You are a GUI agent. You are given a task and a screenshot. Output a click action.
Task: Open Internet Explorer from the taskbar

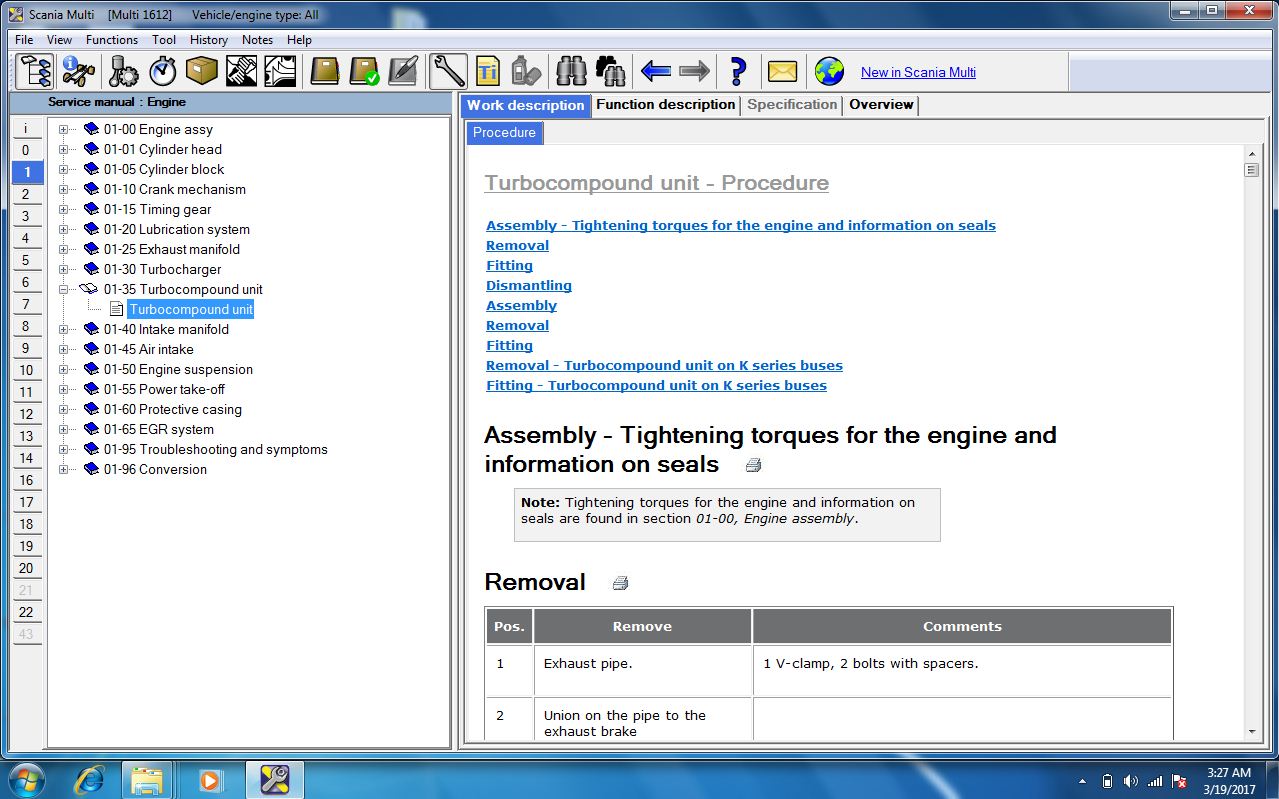(89, 779)
